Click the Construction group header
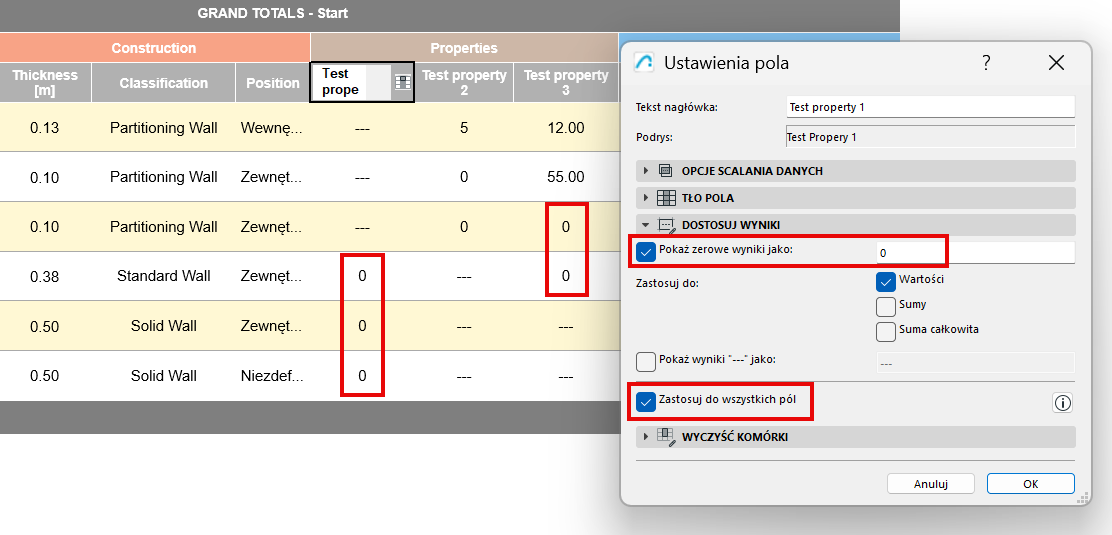 click(154, 48)
